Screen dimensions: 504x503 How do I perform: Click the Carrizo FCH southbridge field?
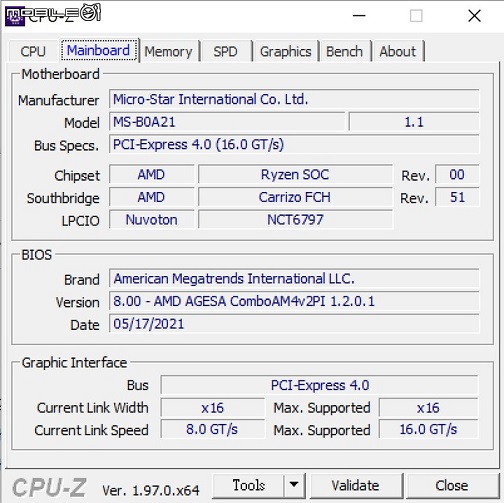pos(295,197)
